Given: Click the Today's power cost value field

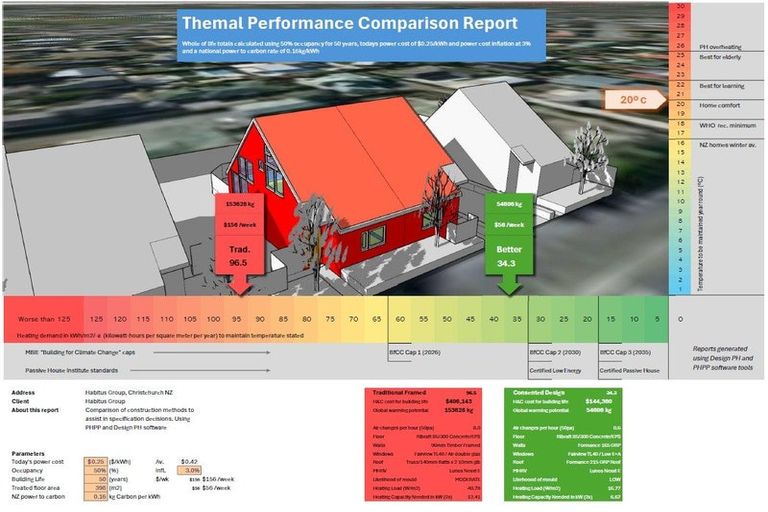Looking at the screenshot, I should [x=97, y=461].
